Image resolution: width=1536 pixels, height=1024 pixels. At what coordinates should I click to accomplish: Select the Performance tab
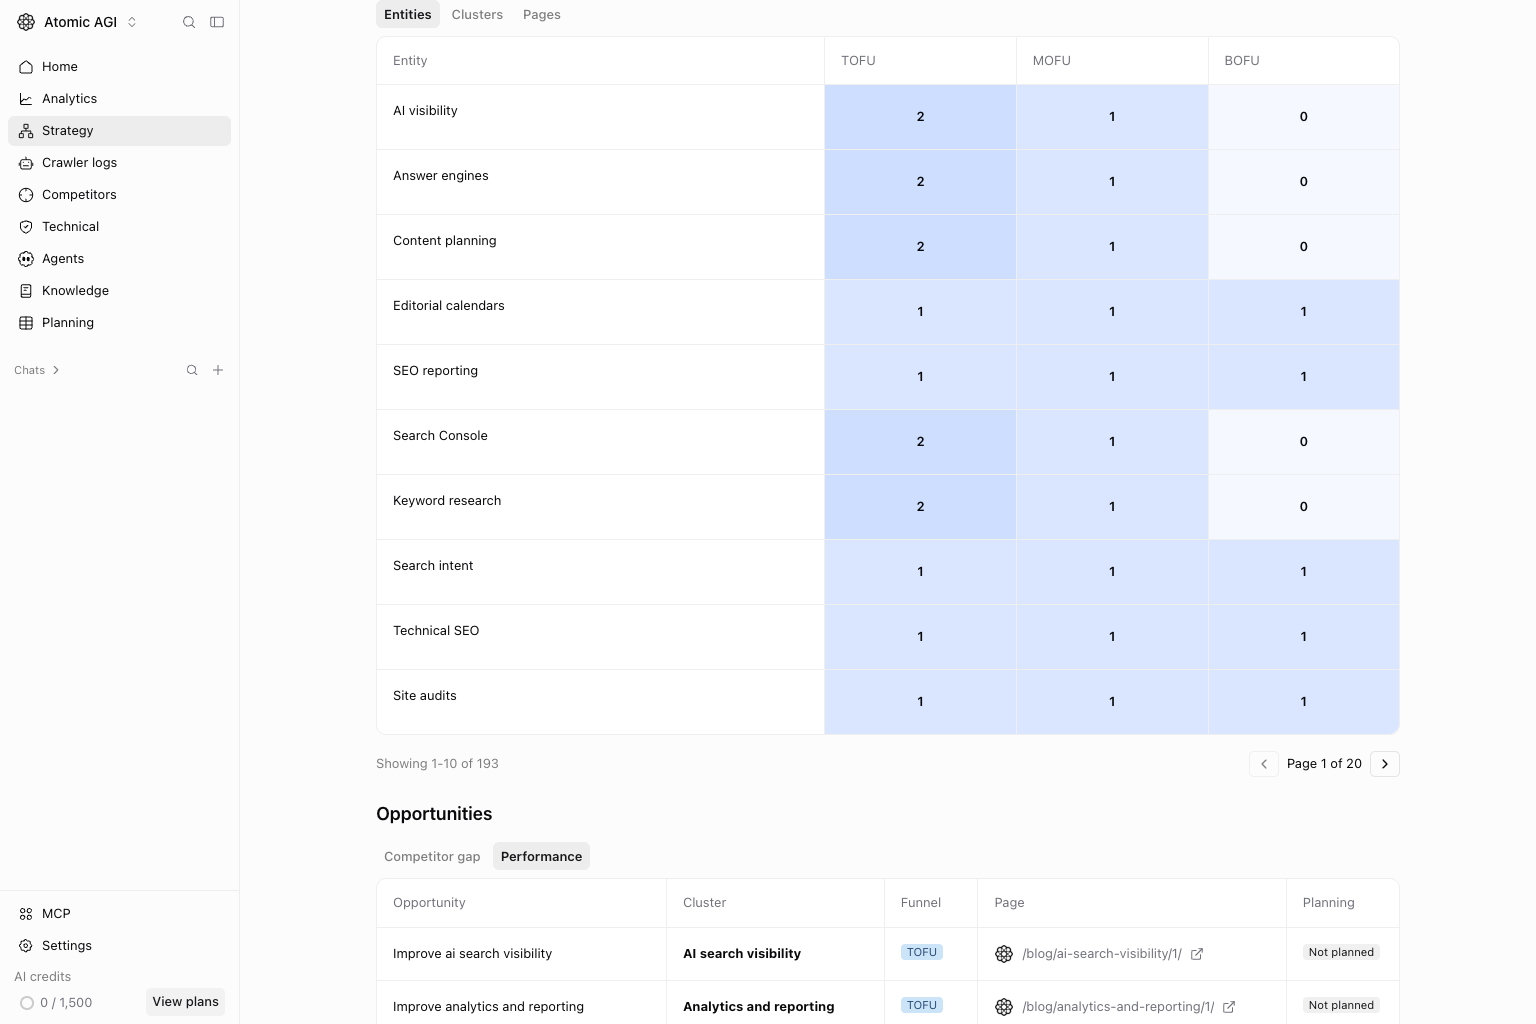point(541,857)
